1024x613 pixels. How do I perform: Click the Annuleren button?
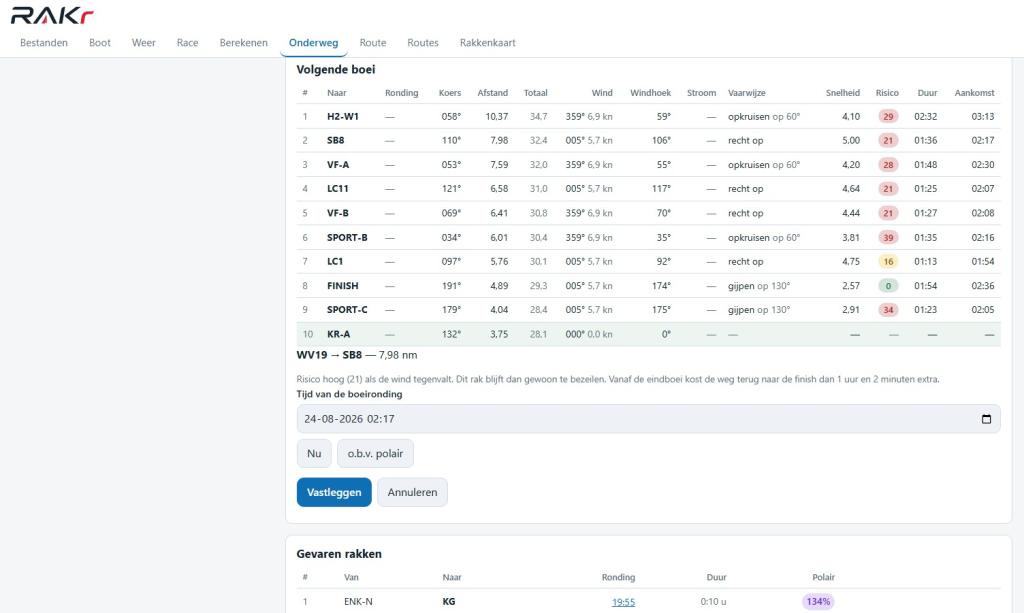coord(412,492)
